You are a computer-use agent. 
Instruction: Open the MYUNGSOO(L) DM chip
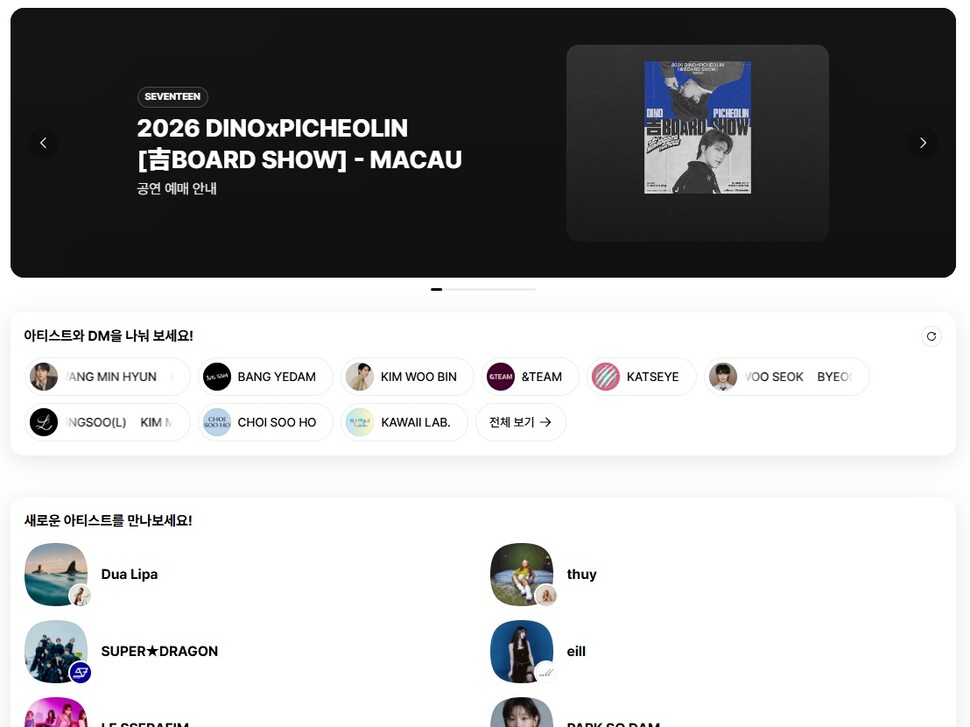107,423
